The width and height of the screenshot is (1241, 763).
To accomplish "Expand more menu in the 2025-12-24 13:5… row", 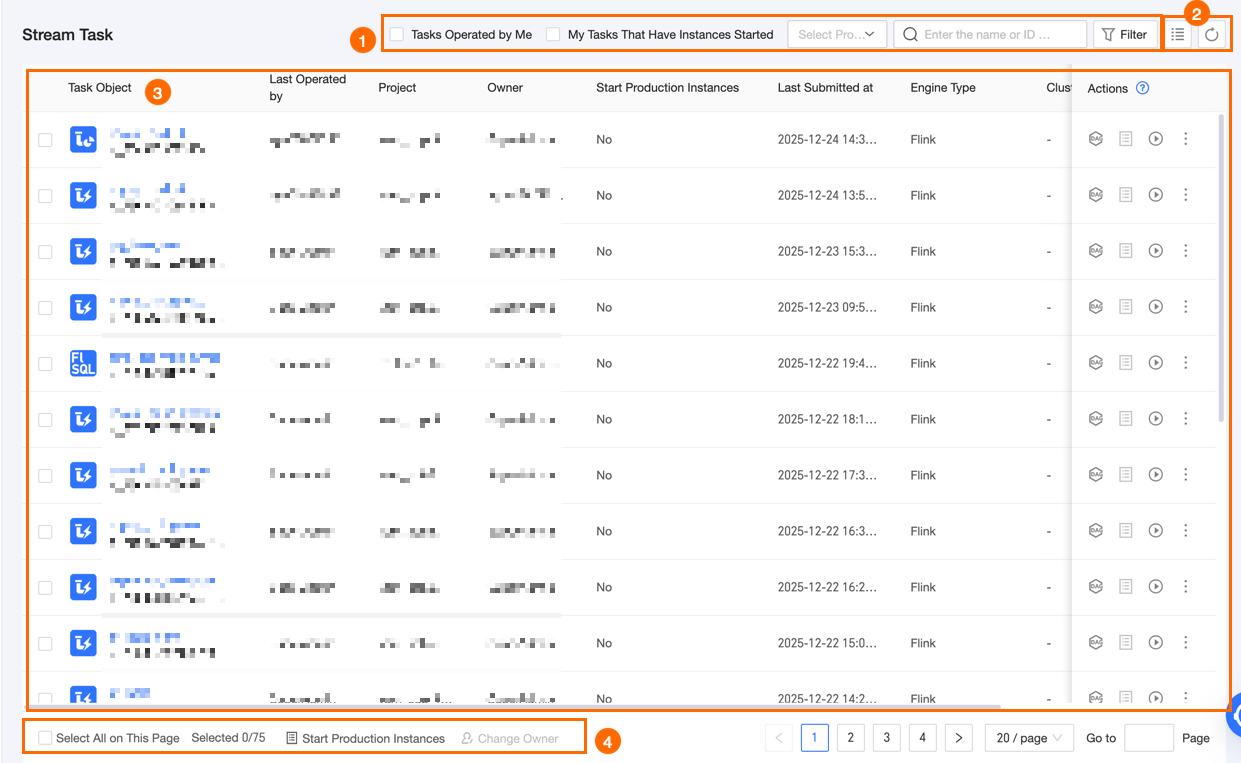I will [x=1186, y=195].
